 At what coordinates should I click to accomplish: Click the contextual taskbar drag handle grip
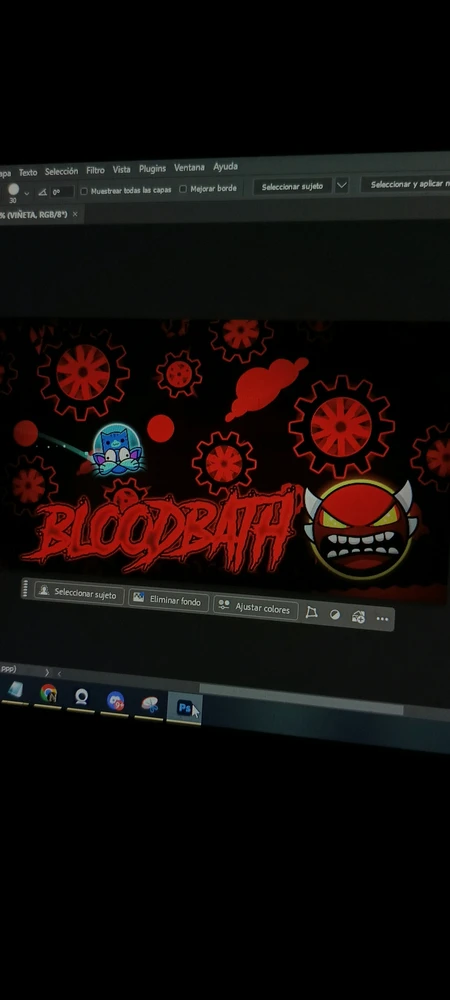[x=25, y=589]
